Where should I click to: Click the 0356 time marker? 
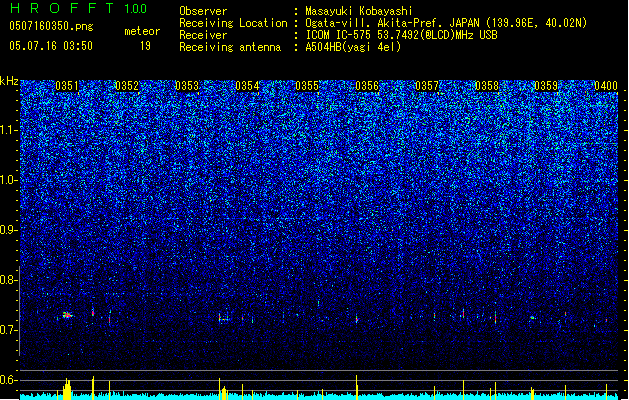pos(367,86)
